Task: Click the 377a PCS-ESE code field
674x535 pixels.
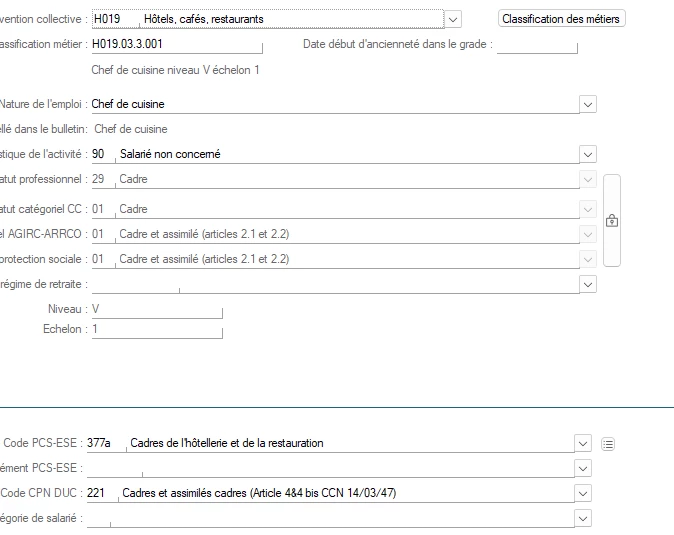Action: pyautogui.click(x=106, y=443)
